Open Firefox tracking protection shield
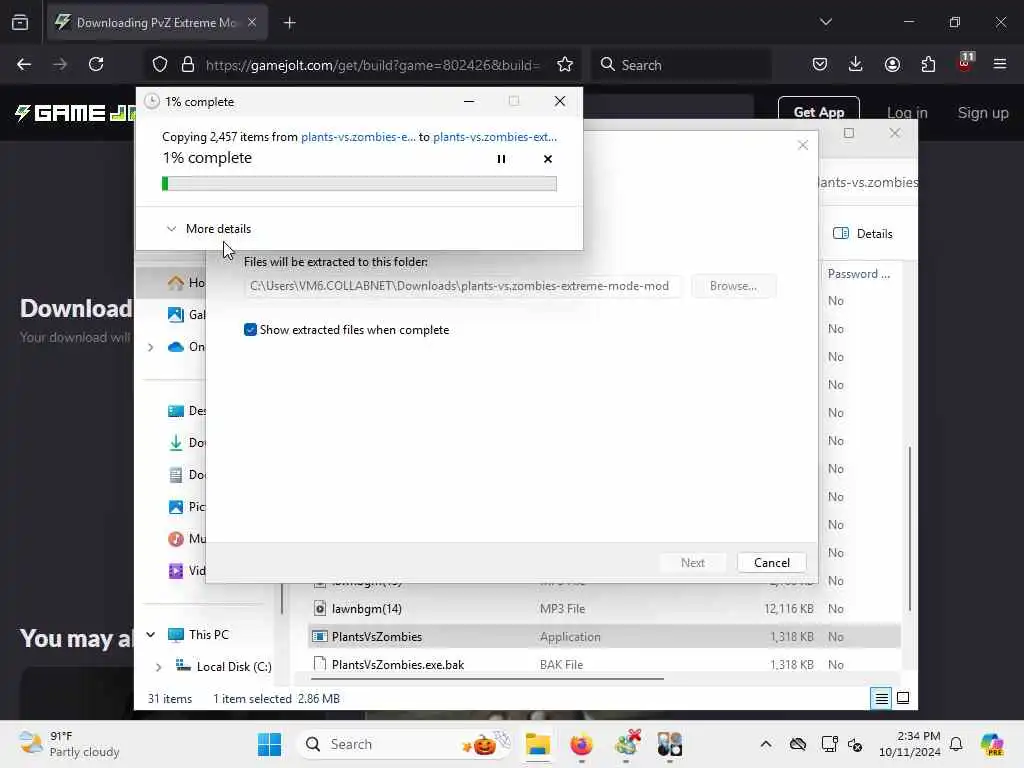The image size is (1024, 768). pyautogui.click(x=159, y=65)
